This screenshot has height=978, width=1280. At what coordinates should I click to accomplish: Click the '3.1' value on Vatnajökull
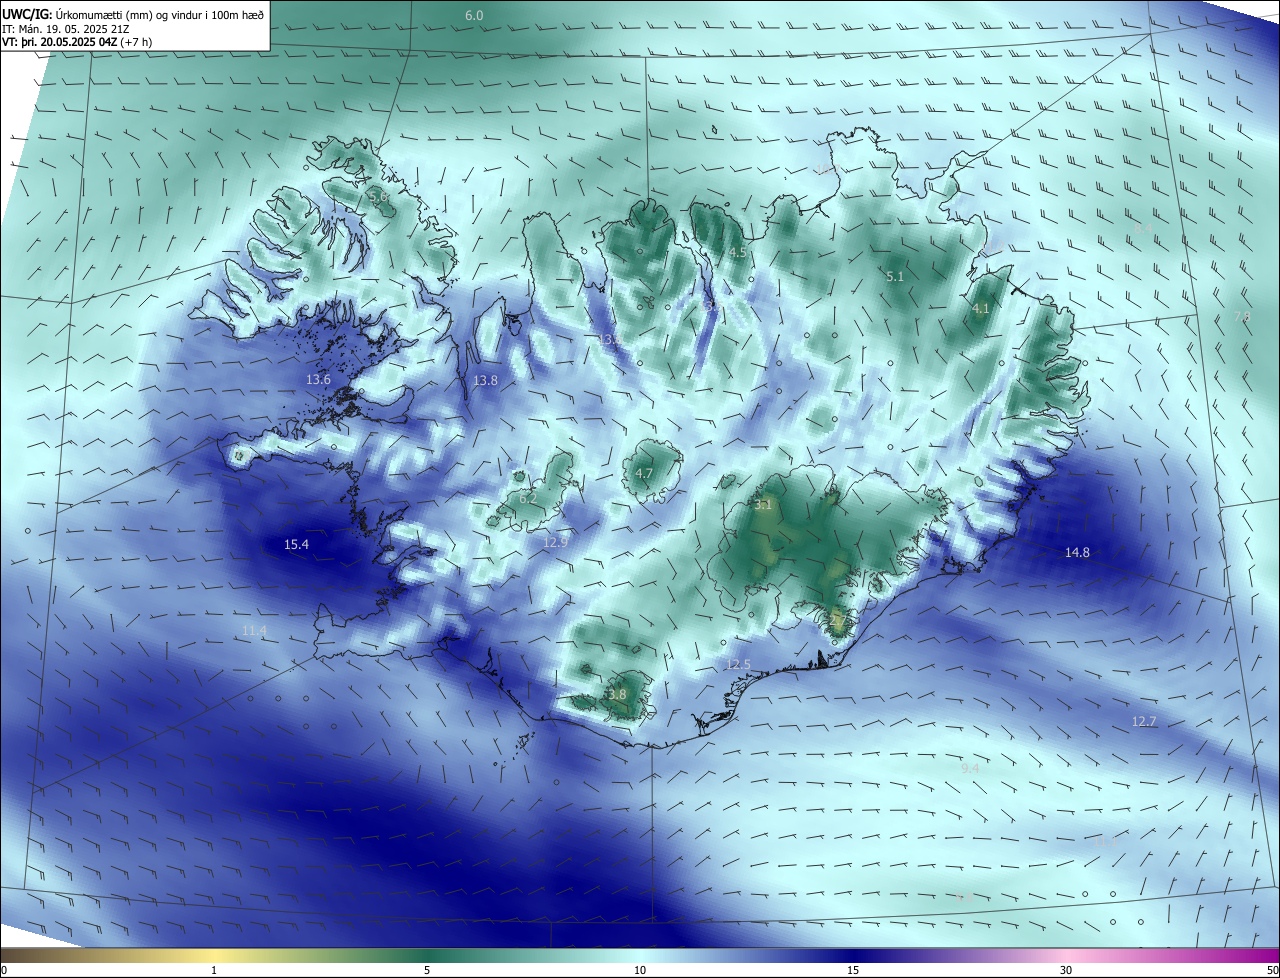(x=763, y=505)
